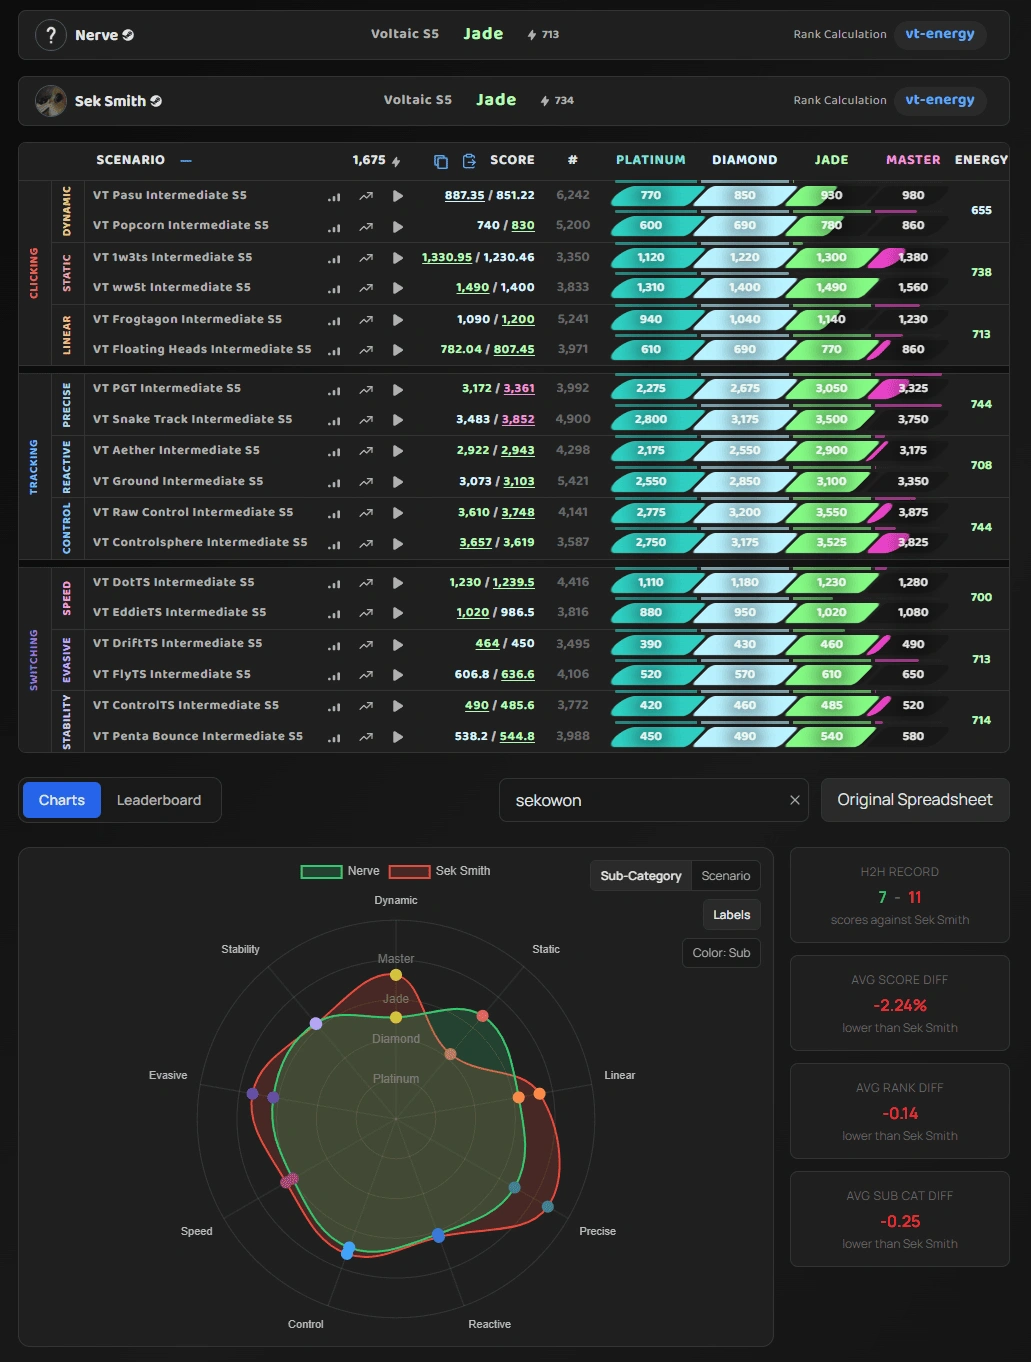Open the trend chart icon for VT Popcorn Intermediate S5
The height and width of the screenshot is (1362, 1031).
[366, 226]
